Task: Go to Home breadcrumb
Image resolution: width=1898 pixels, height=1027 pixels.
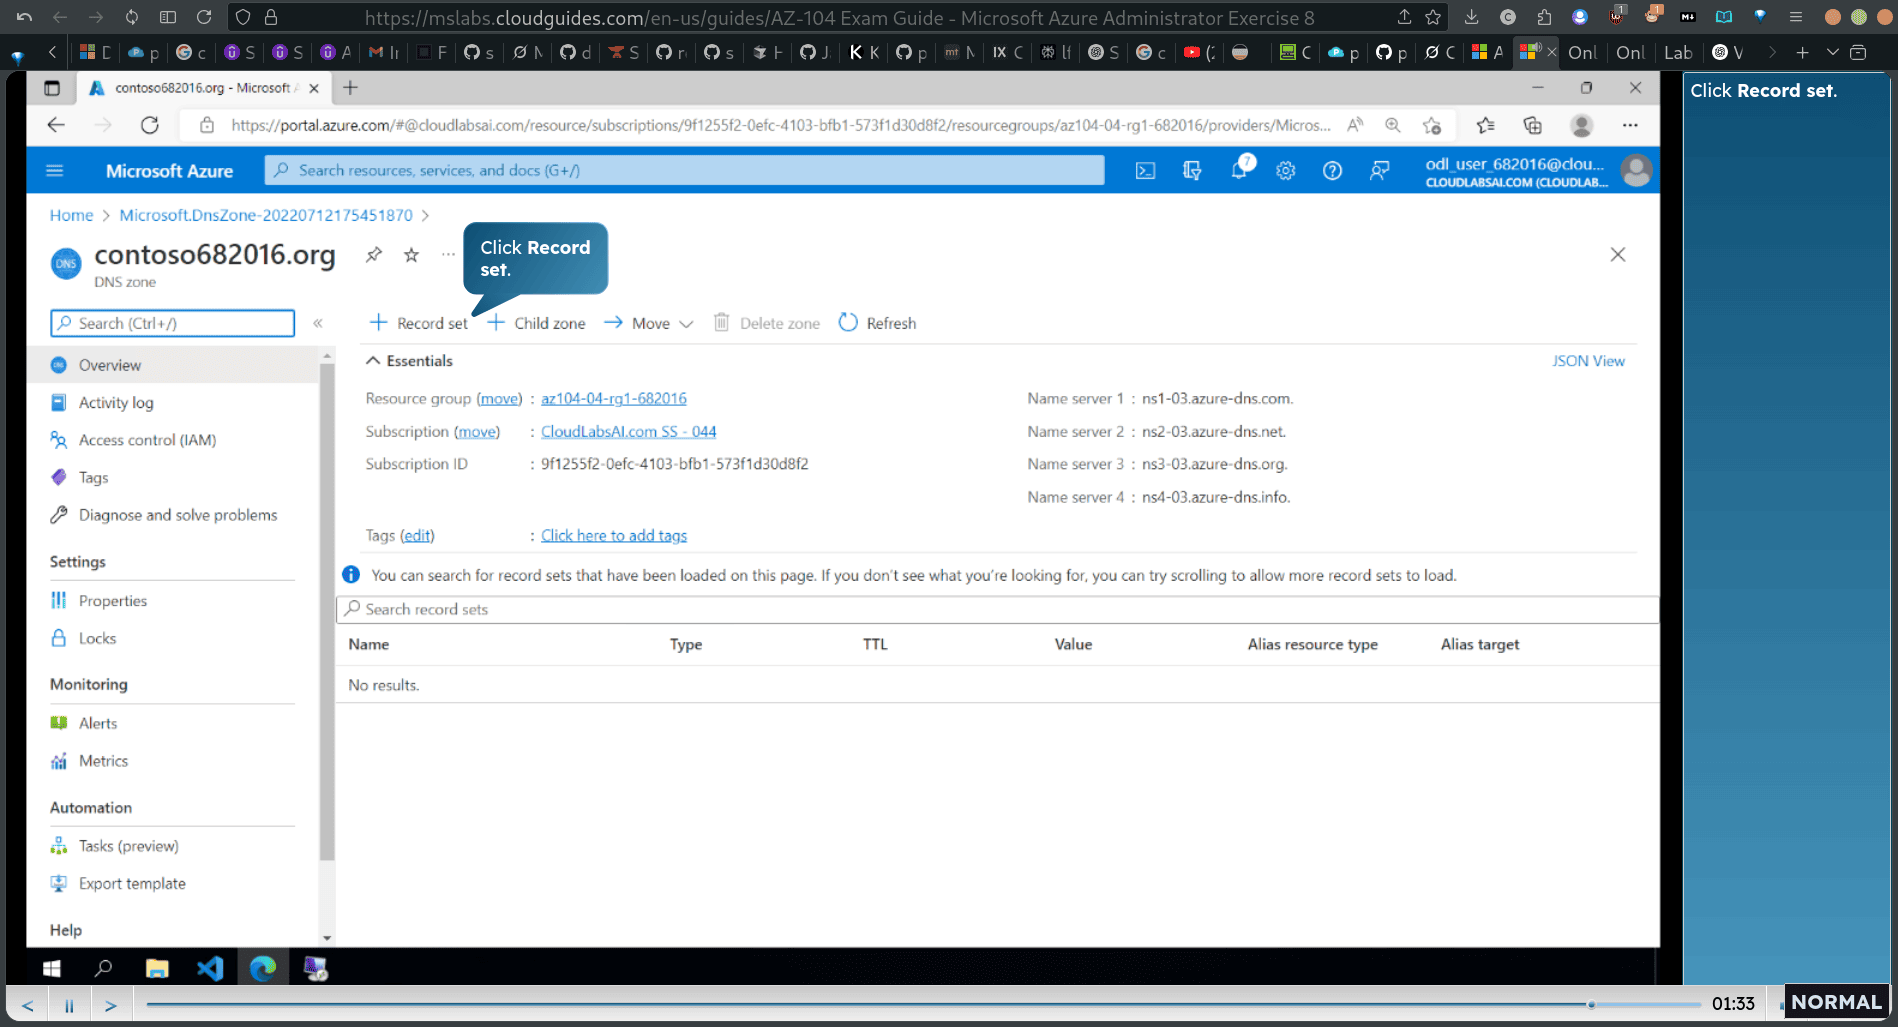Action: click(x=71, y=215)
